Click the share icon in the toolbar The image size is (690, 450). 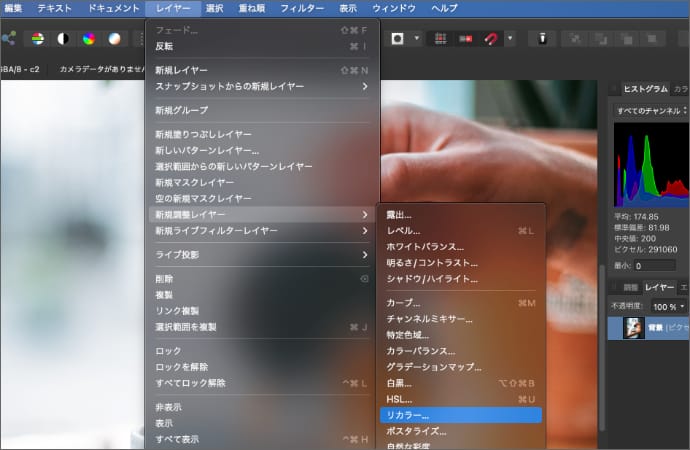point(8,39)
